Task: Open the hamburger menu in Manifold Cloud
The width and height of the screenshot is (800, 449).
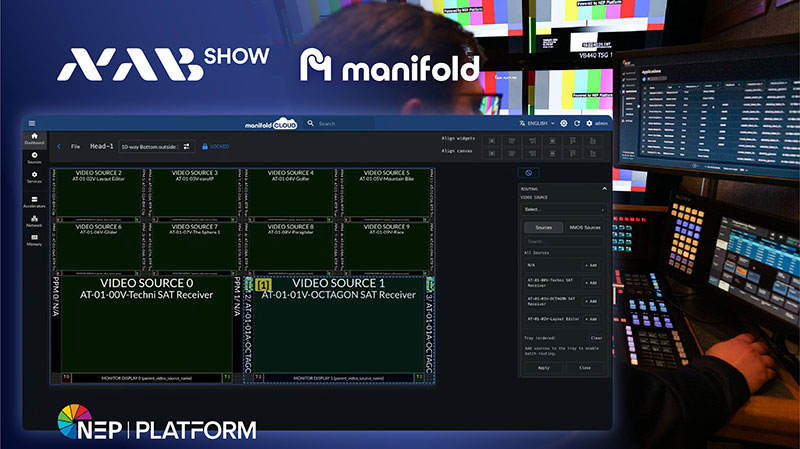Action: click(32, 123)
